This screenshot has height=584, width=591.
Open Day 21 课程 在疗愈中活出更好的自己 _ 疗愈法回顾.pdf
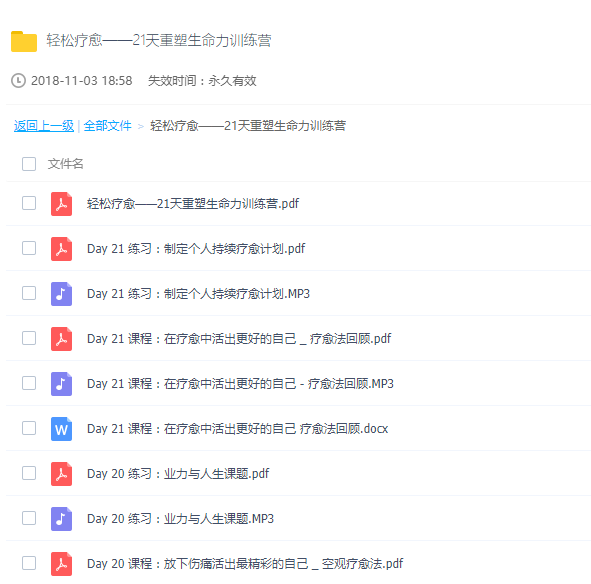239,339
